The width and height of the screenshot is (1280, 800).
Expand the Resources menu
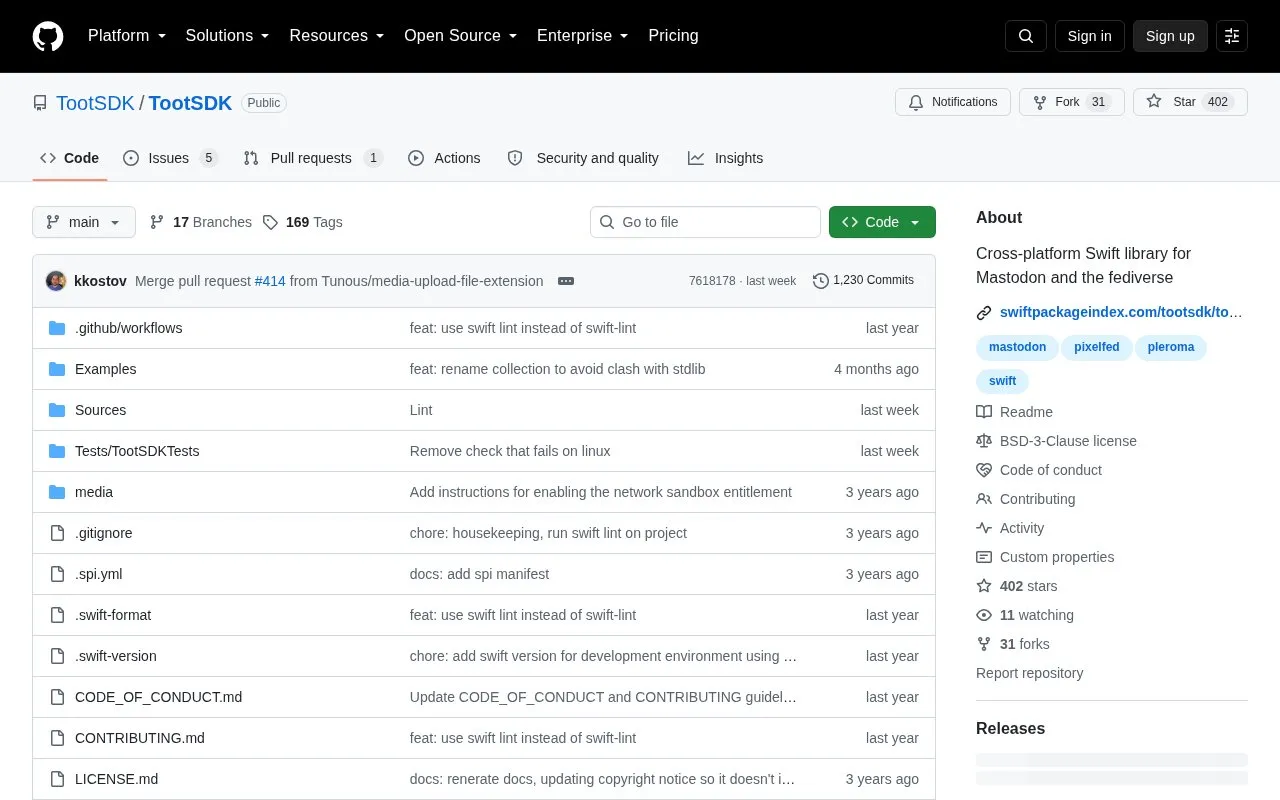point(337,36)
